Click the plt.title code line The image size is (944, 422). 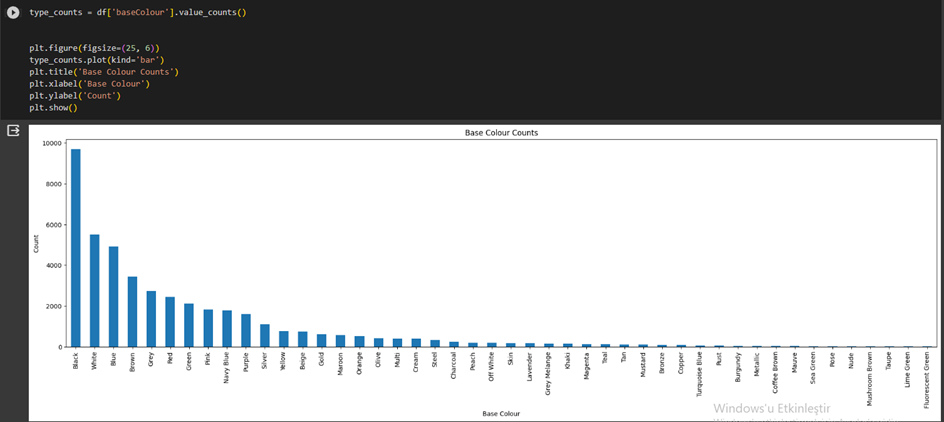[x=104, y=72]
